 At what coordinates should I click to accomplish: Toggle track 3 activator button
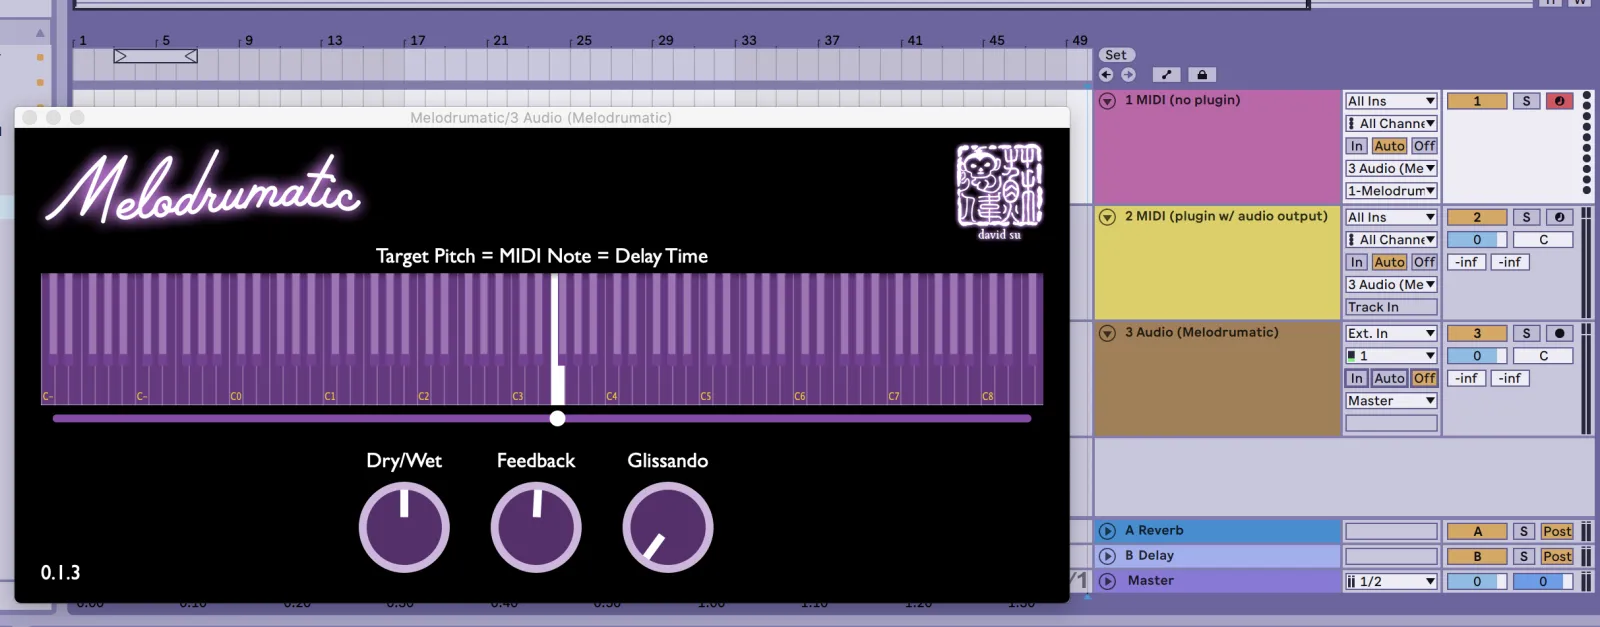point(1477,333)
